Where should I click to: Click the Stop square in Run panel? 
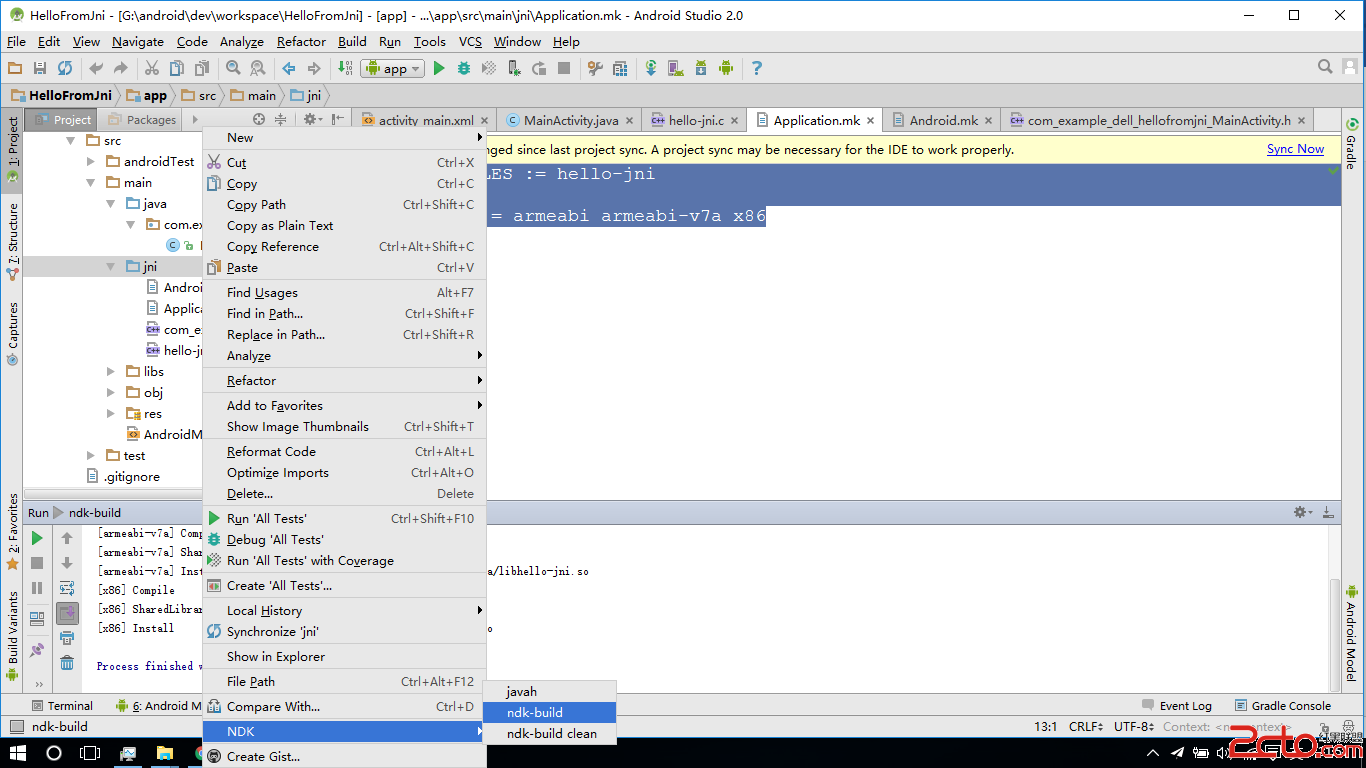pyautogui.click(x=37, y=563)
